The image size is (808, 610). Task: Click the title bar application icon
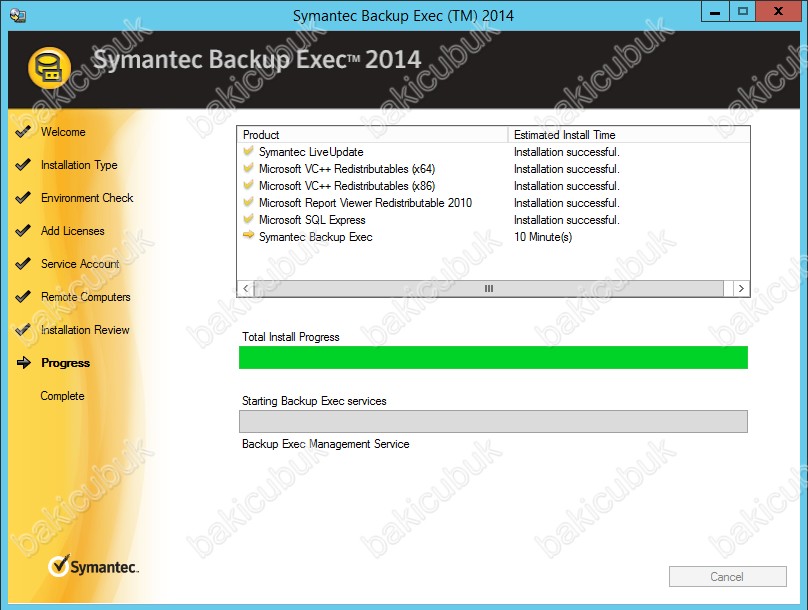pos(18,15)
